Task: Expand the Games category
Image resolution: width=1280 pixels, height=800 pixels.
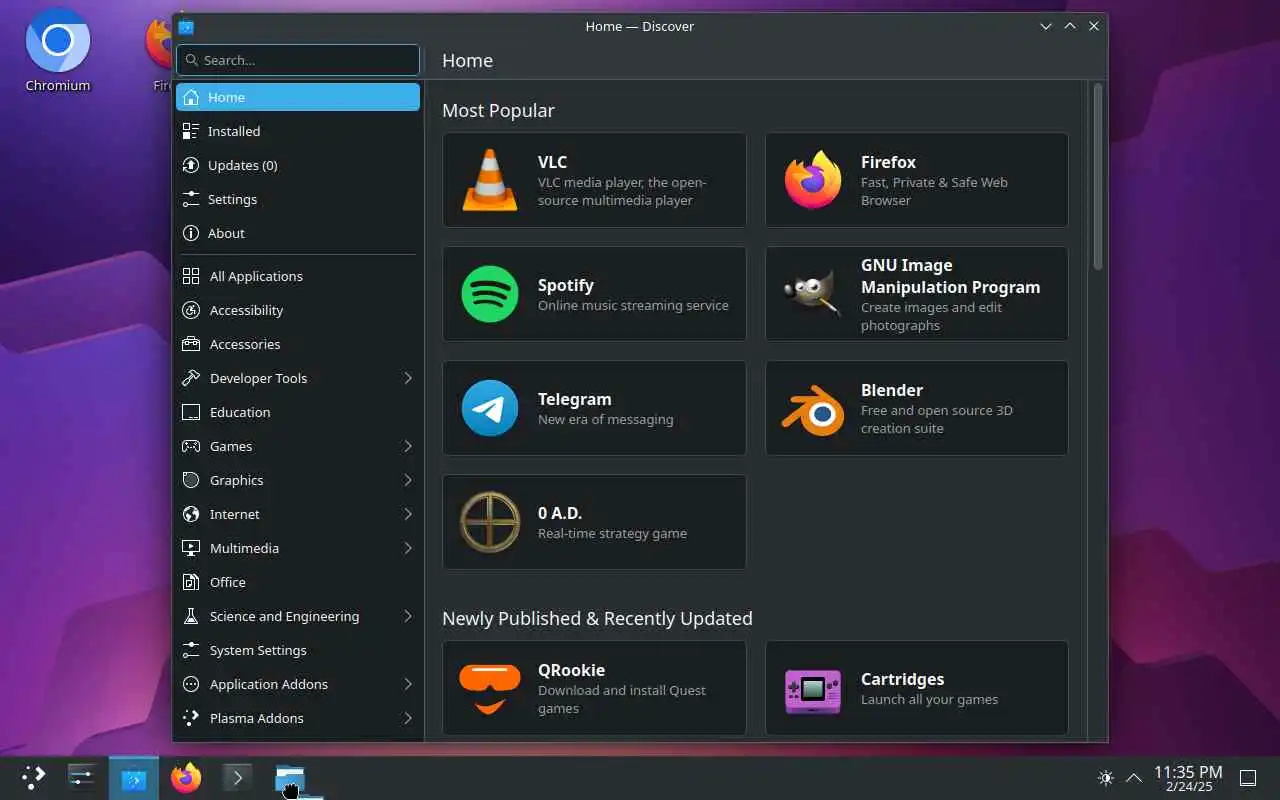Action: [x=408, y=446]
